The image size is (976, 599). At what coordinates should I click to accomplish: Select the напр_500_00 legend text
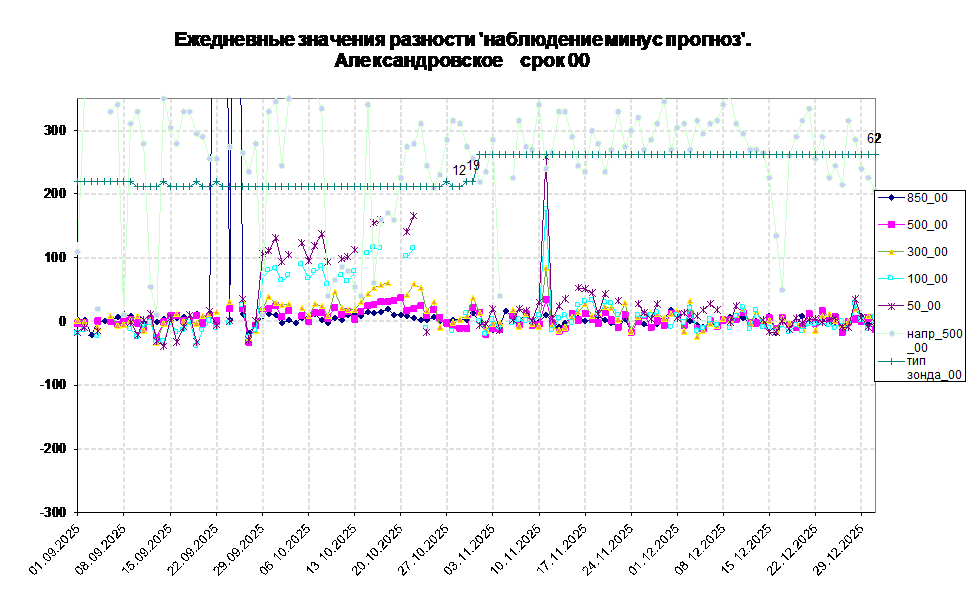click(934, 340)
